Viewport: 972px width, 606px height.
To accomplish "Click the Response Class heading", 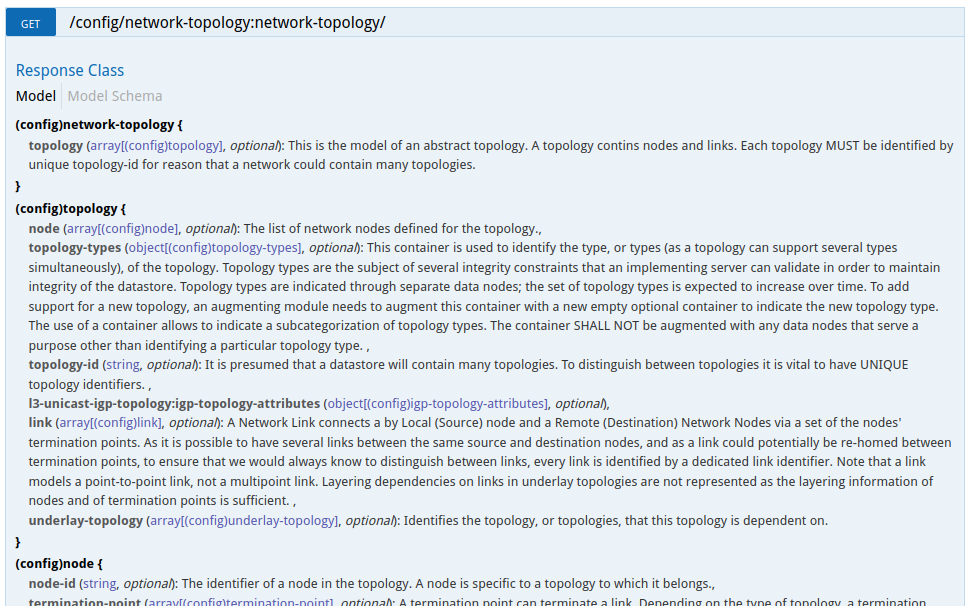I will pyautogui.click(x=70, y=71).
